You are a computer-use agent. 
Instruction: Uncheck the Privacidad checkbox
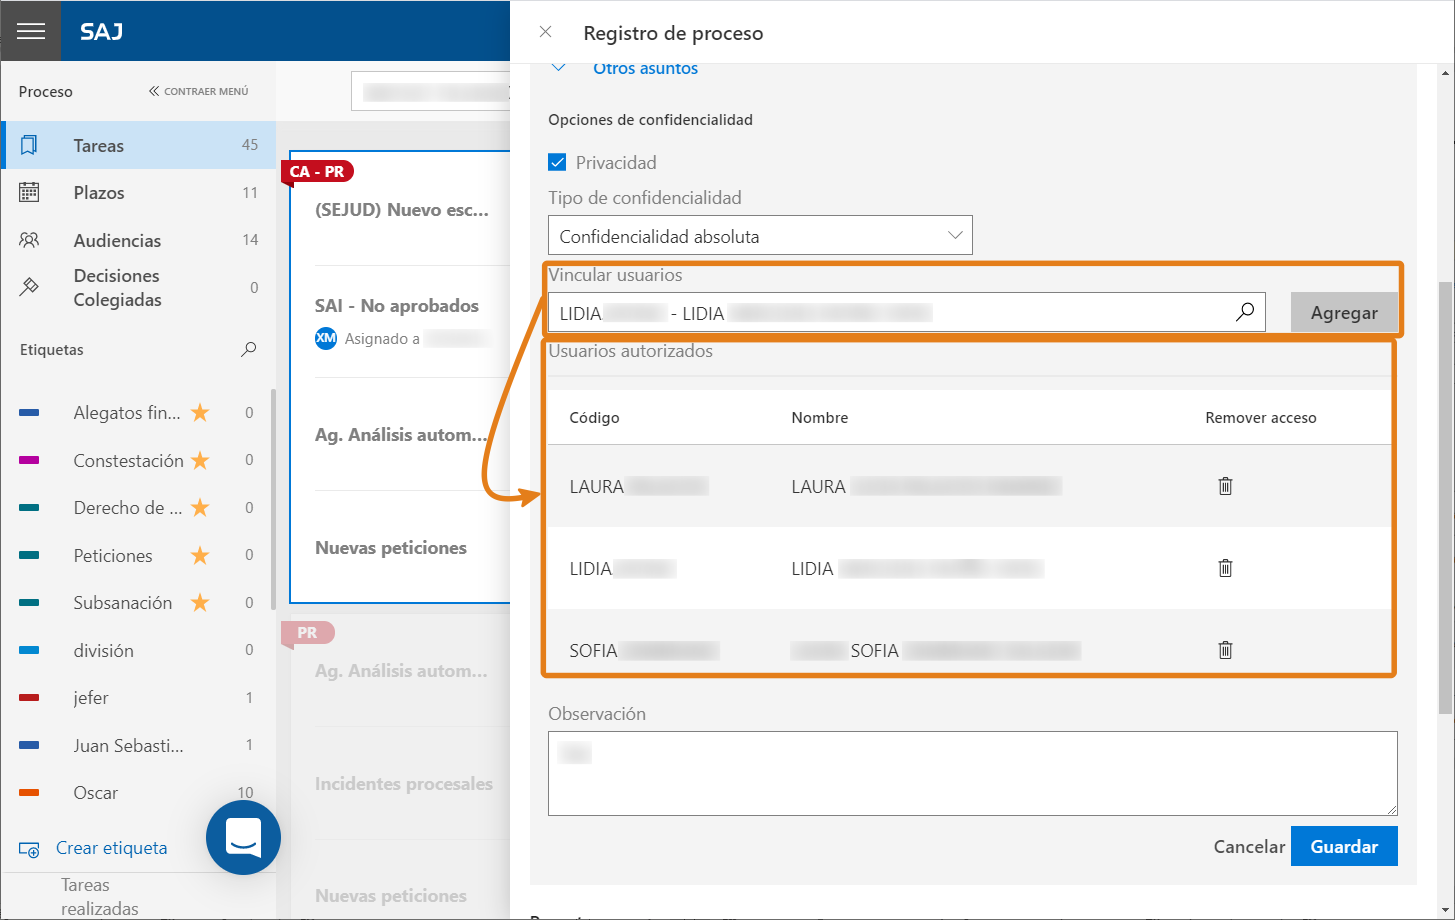click(557, 162)
